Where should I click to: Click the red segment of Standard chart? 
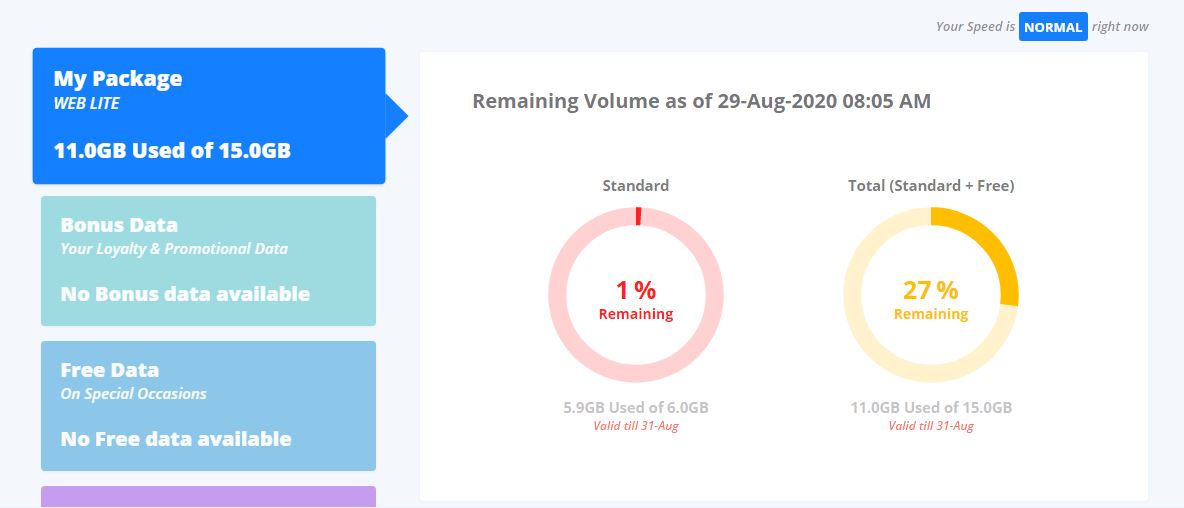(638, 216)
